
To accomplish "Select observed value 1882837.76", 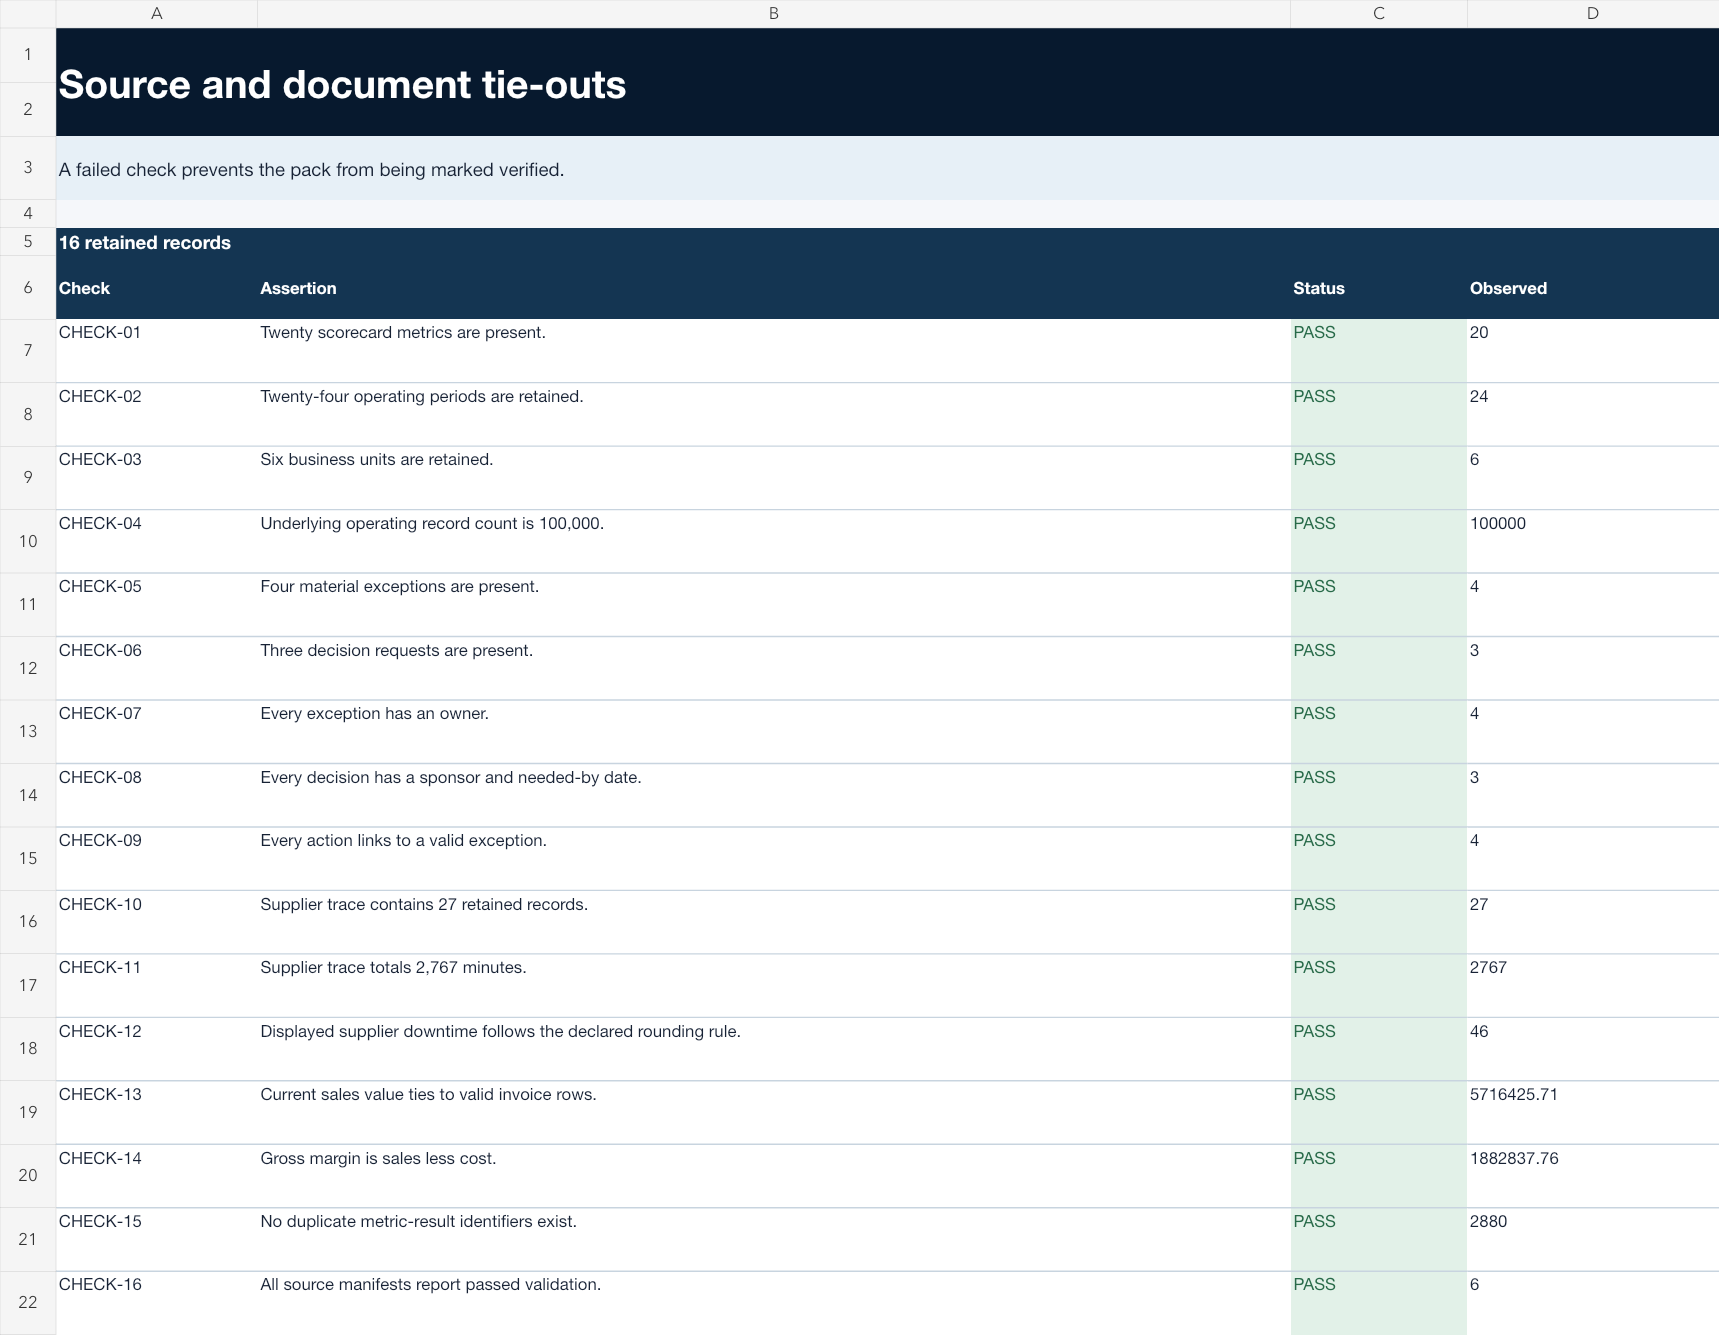I will (1592, 1176).
